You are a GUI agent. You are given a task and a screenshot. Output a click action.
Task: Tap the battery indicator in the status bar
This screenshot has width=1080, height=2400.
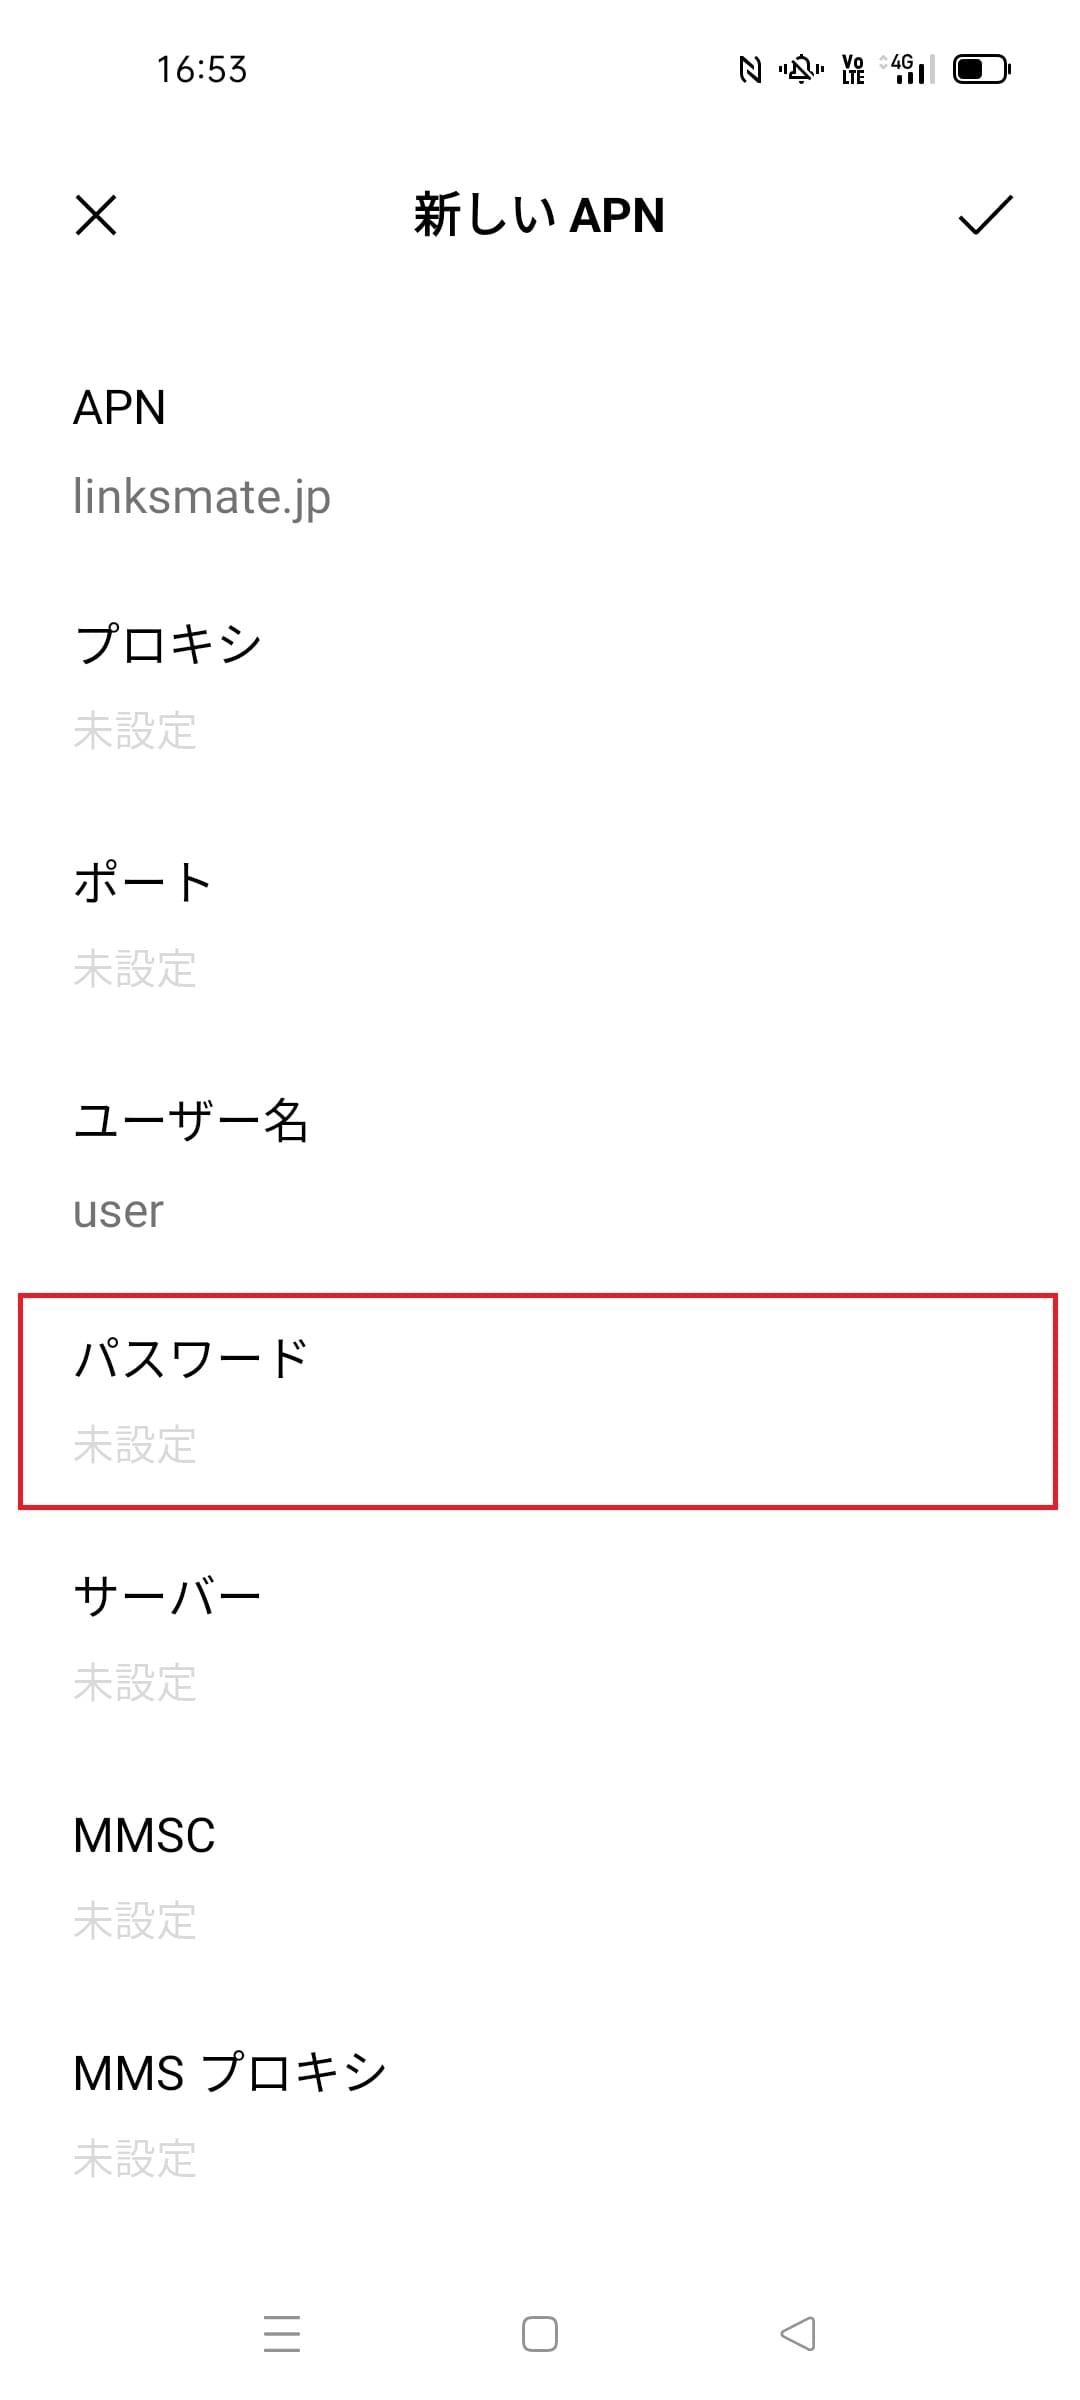[981, 70]
